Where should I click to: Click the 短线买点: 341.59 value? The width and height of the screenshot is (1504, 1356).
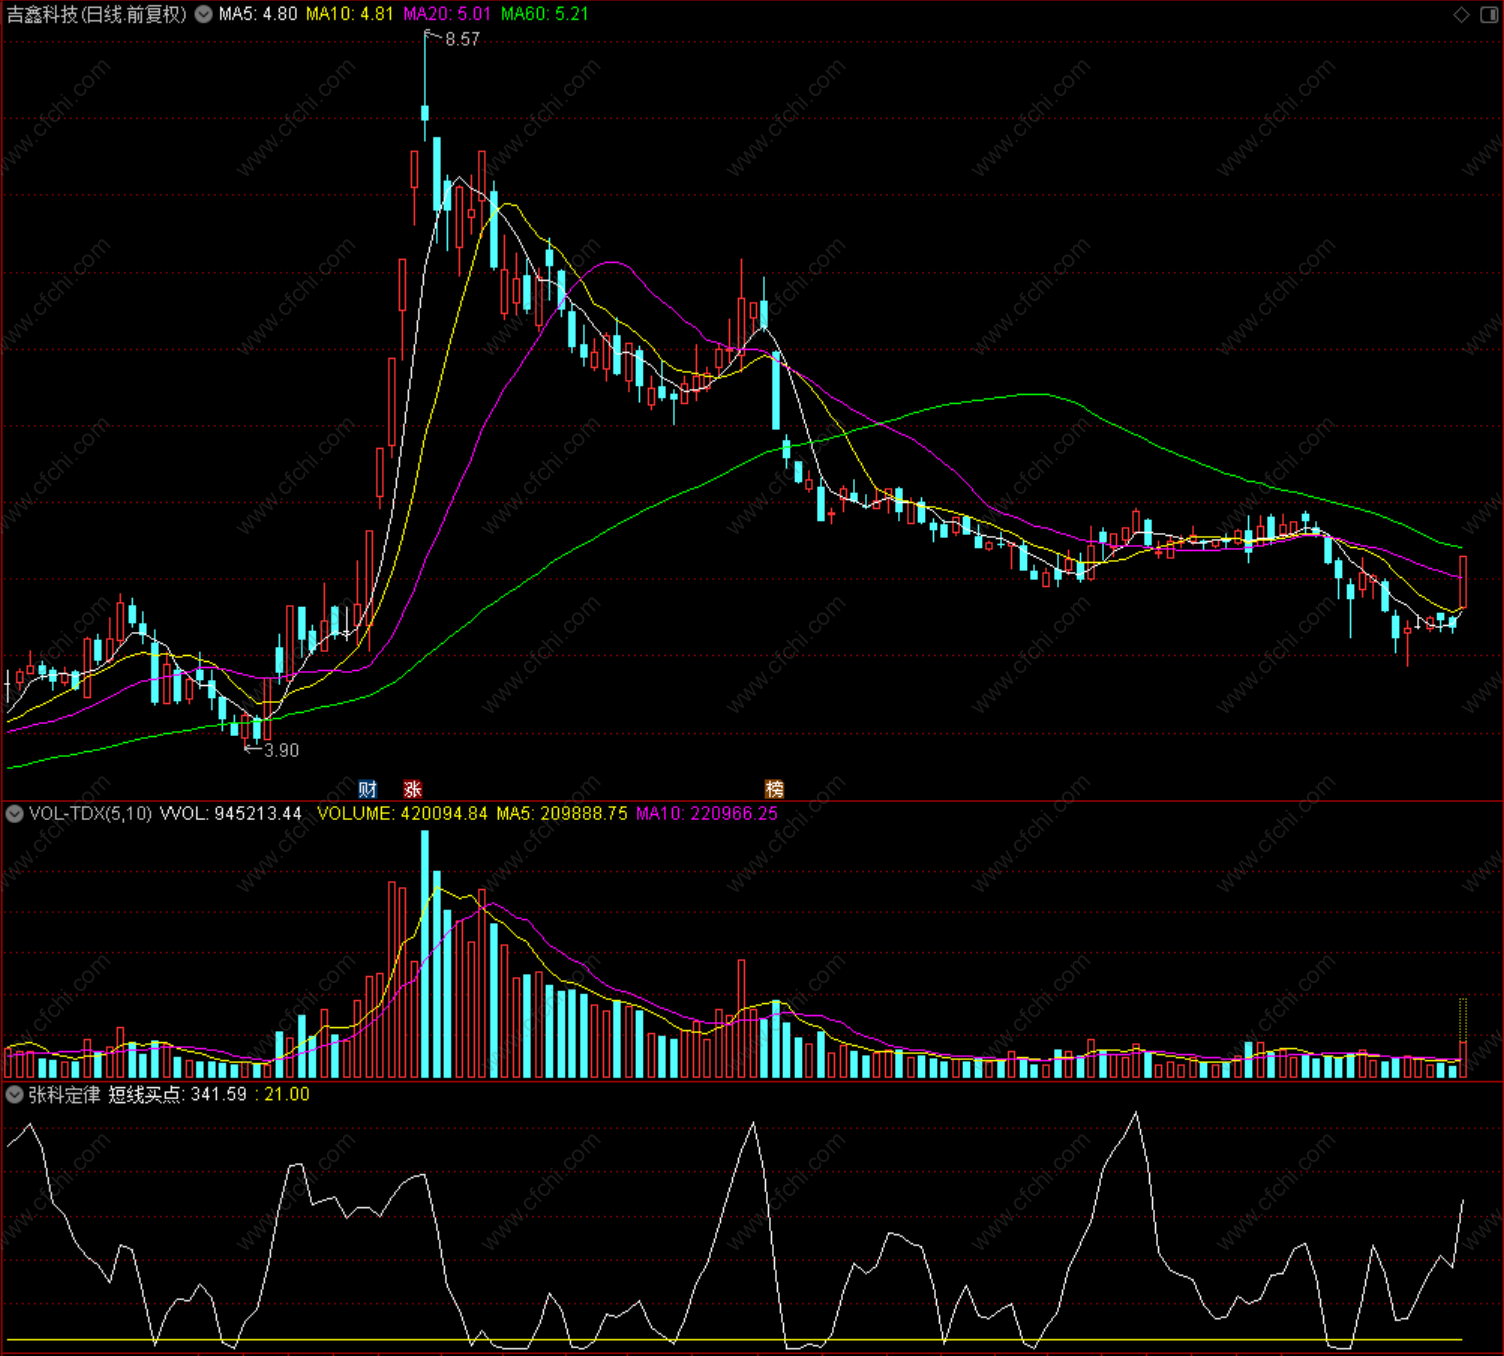(178, 1095)
